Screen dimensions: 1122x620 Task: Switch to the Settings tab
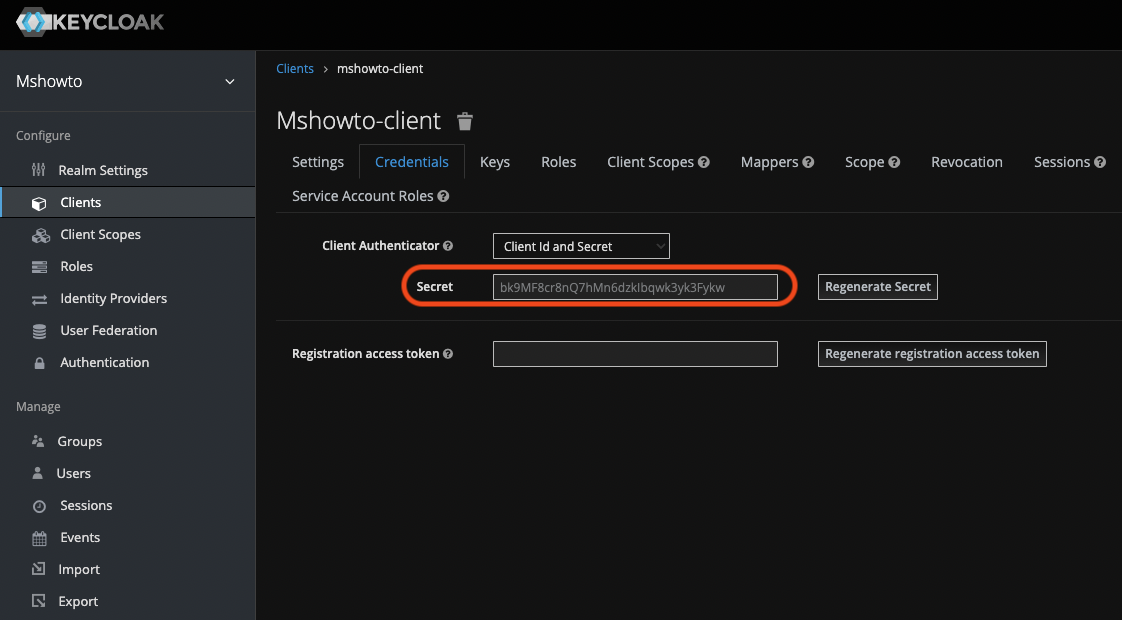click(318, 162)
